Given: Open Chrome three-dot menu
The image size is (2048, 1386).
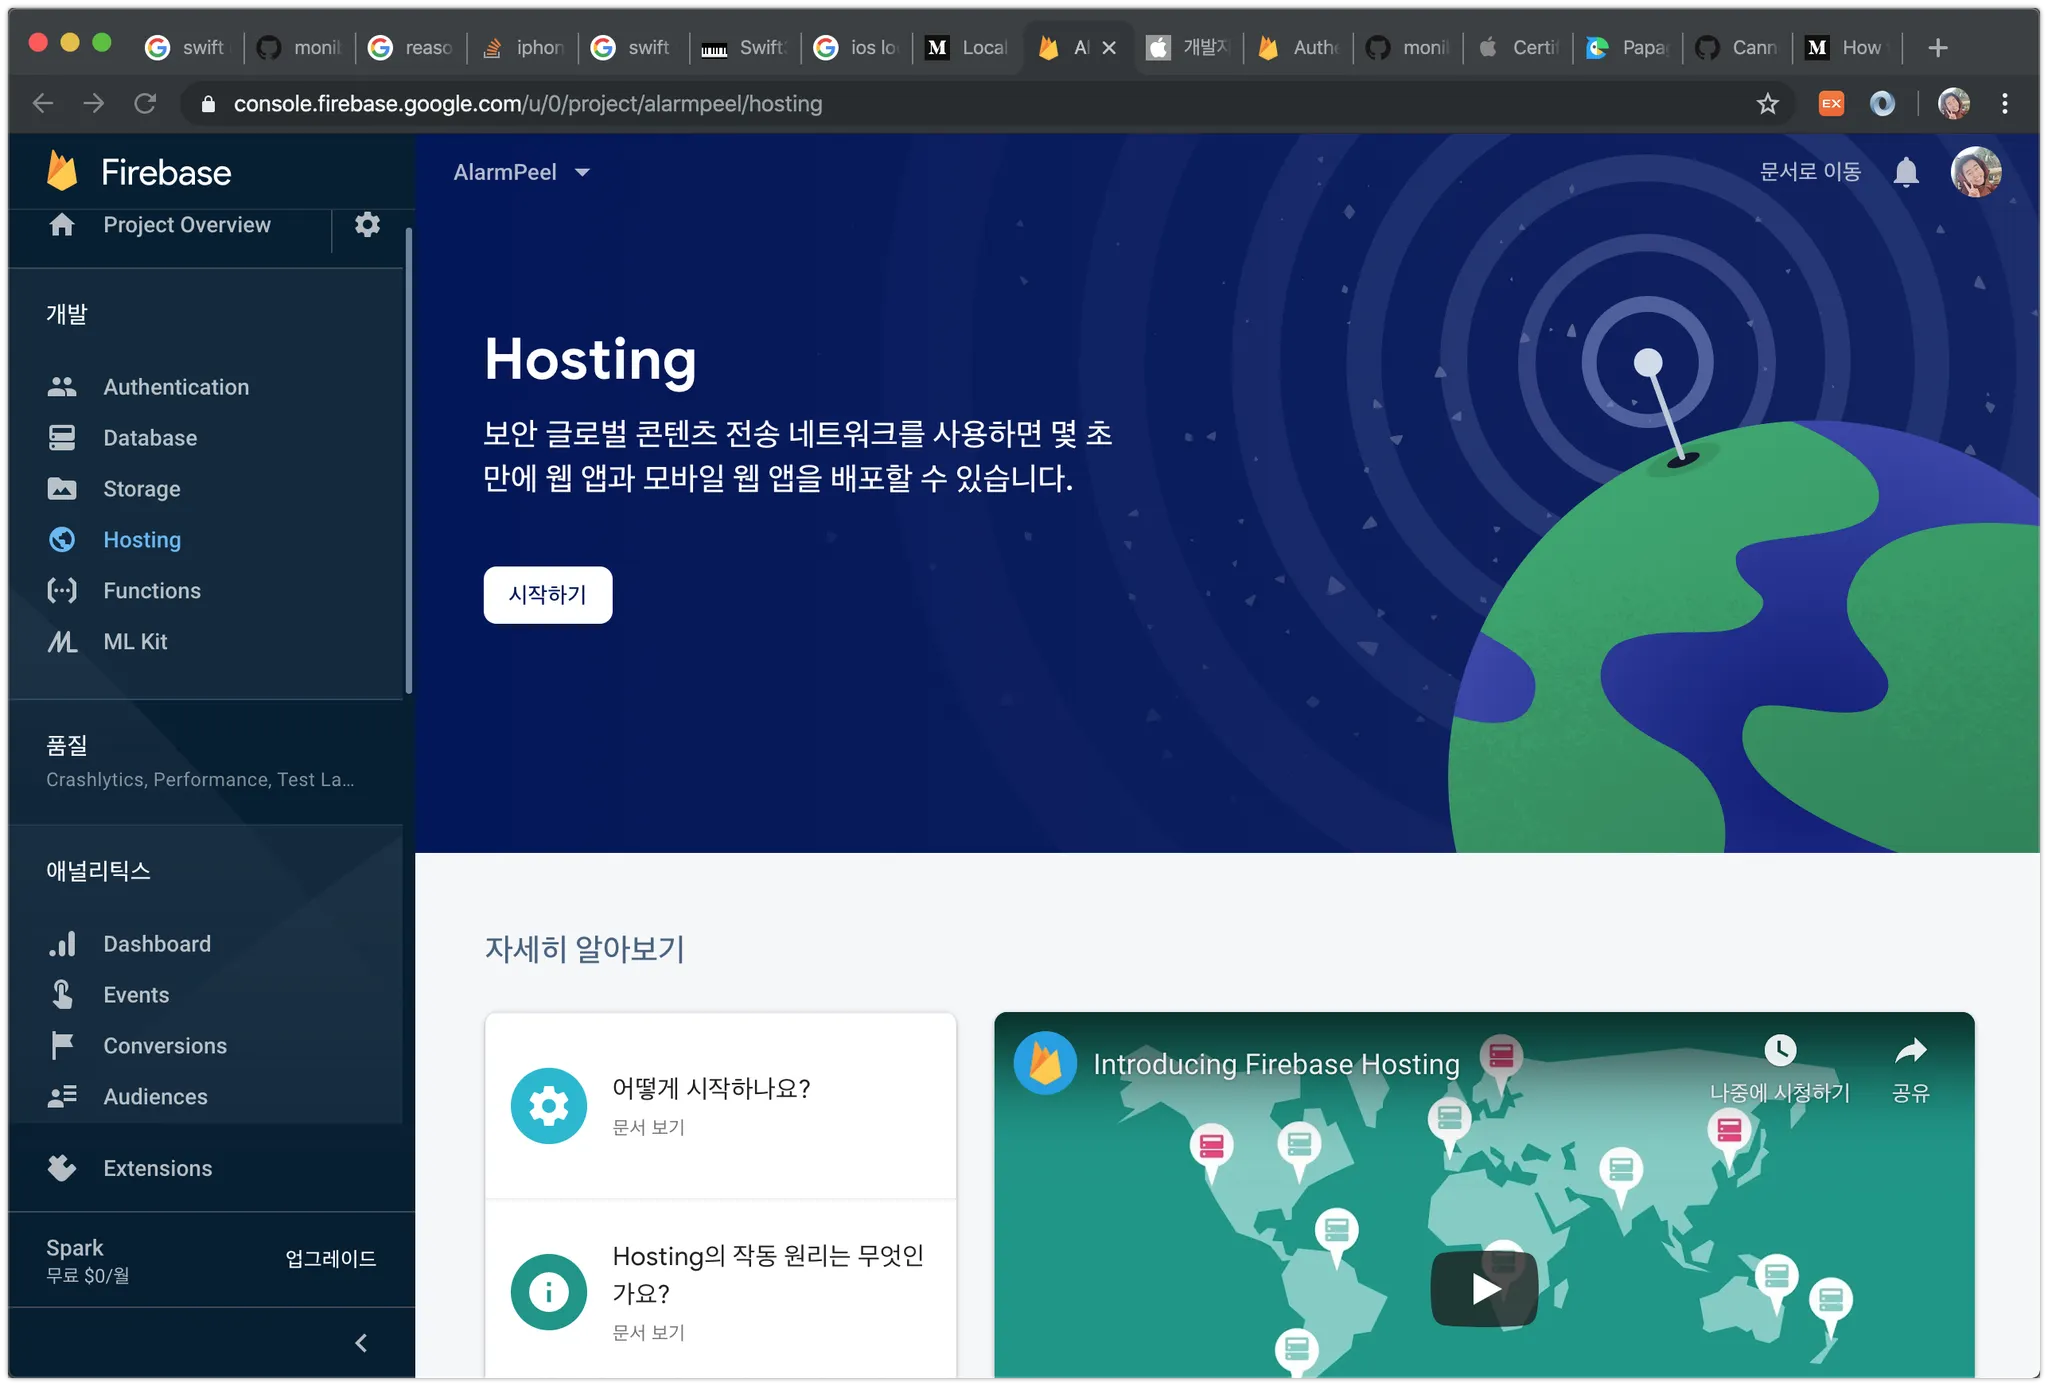Looking at the screenshot, I should pos(2004,104).
